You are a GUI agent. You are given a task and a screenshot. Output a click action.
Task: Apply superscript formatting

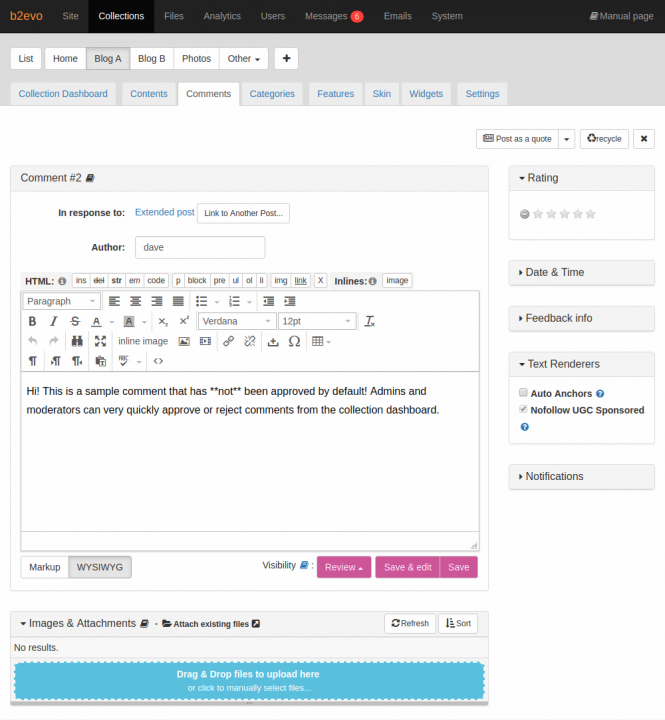pos(184,321)
